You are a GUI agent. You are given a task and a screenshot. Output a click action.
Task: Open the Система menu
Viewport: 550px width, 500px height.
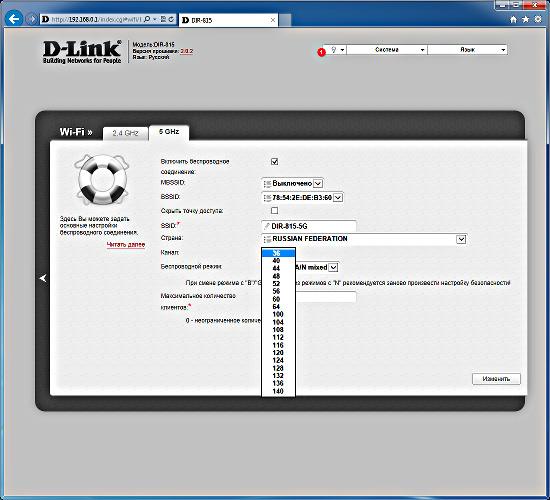pyautogui.click(x=387, y=50)
